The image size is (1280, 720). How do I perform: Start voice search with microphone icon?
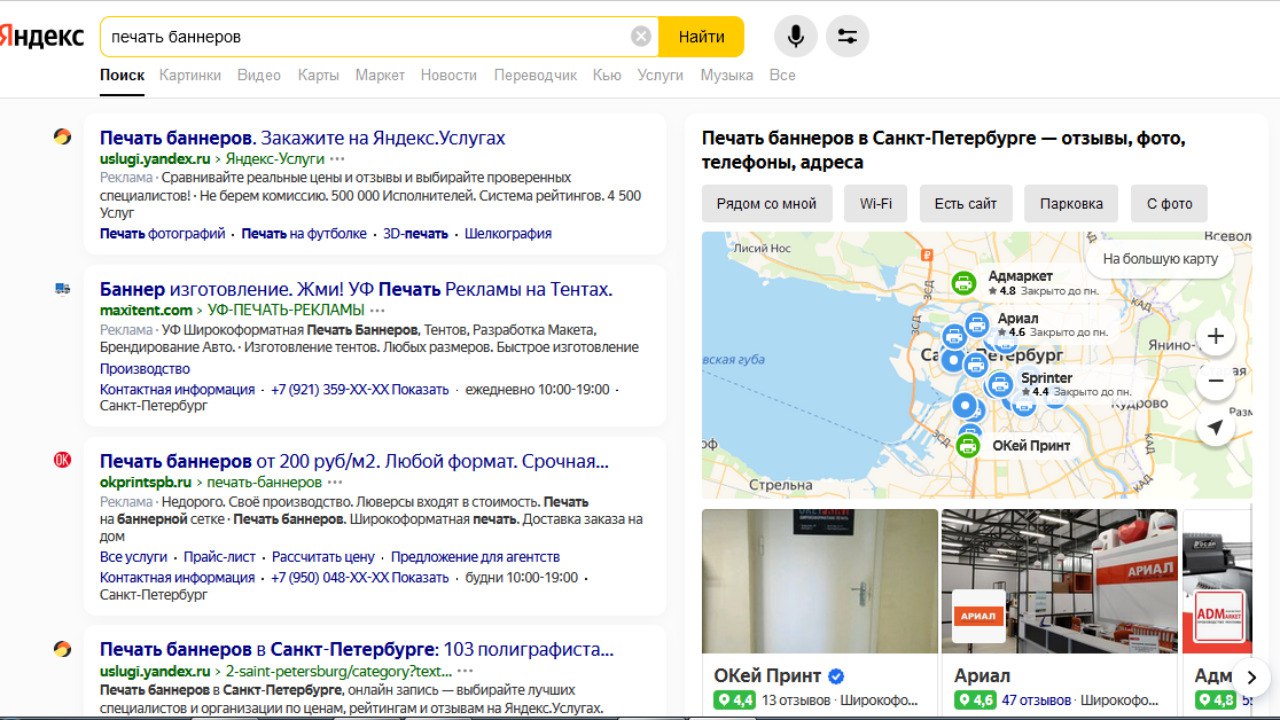(796, 37)
